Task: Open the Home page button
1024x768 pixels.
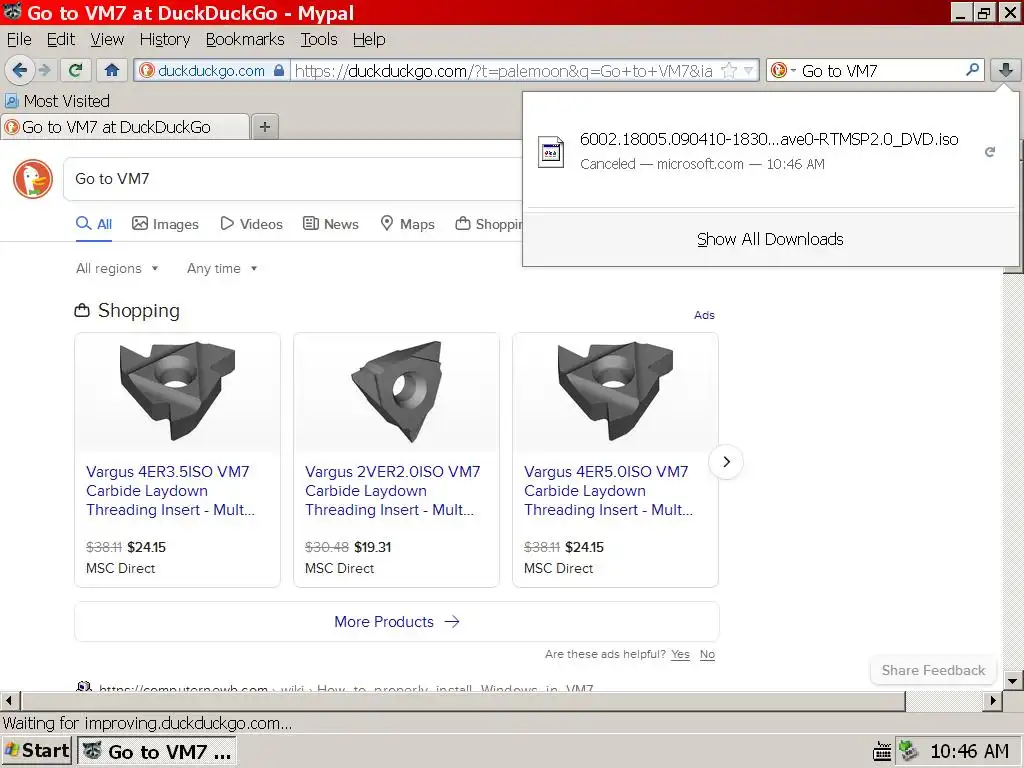Action: point(112,70)
